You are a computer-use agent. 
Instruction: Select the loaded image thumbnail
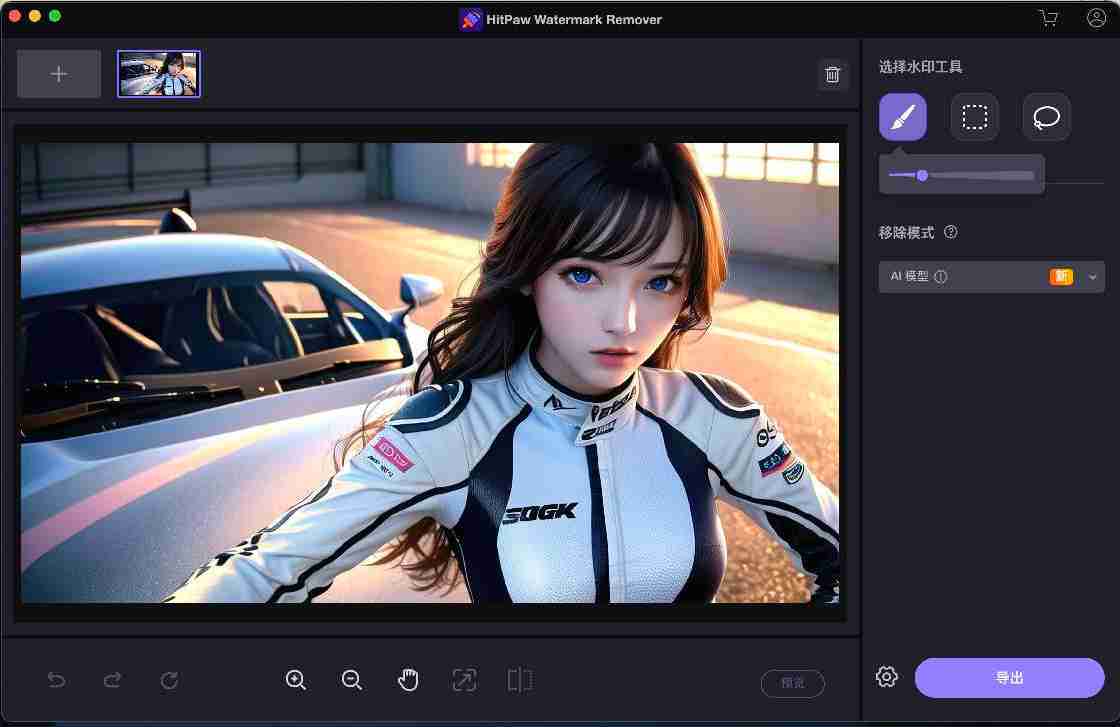159,74
